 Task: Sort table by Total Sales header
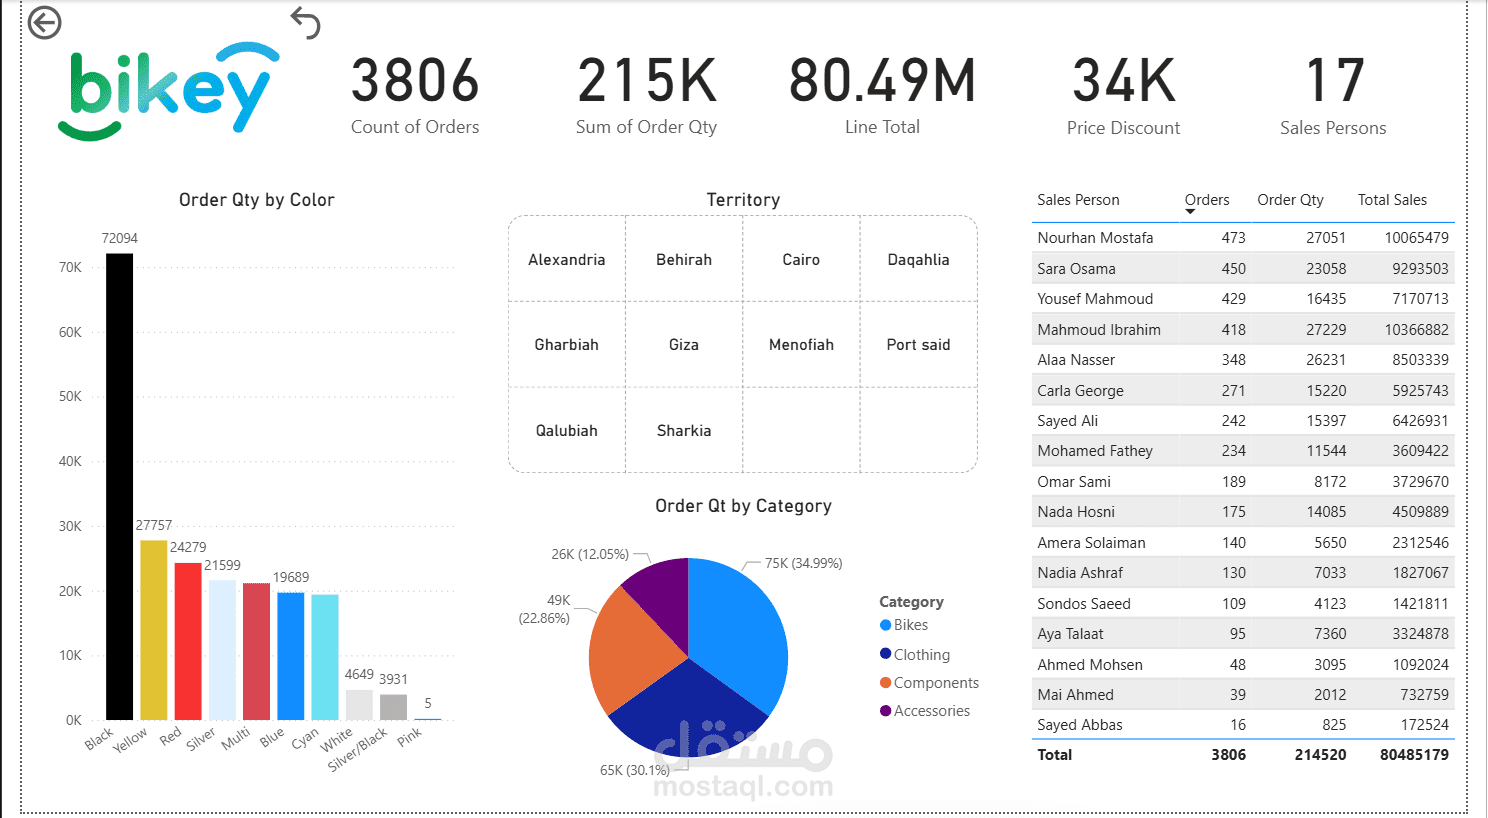click(1392, 200)
